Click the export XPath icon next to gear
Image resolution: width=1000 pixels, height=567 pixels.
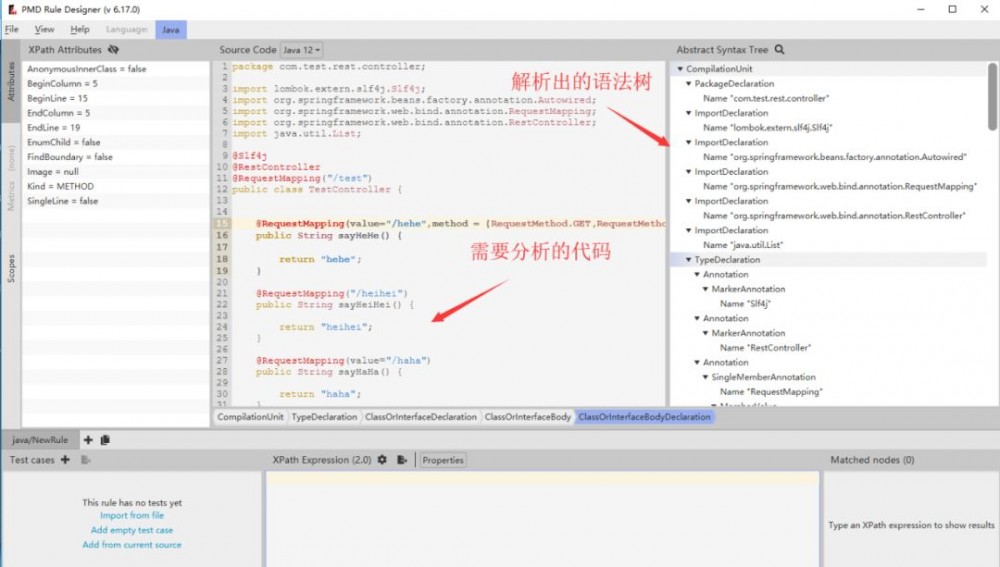(402, 460)
